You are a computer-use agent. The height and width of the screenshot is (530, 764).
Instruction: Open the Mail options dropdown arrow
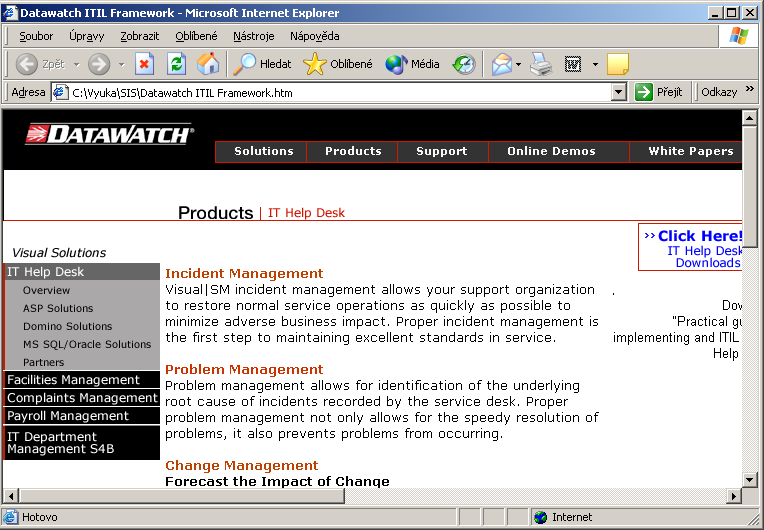tap(518, 64)
